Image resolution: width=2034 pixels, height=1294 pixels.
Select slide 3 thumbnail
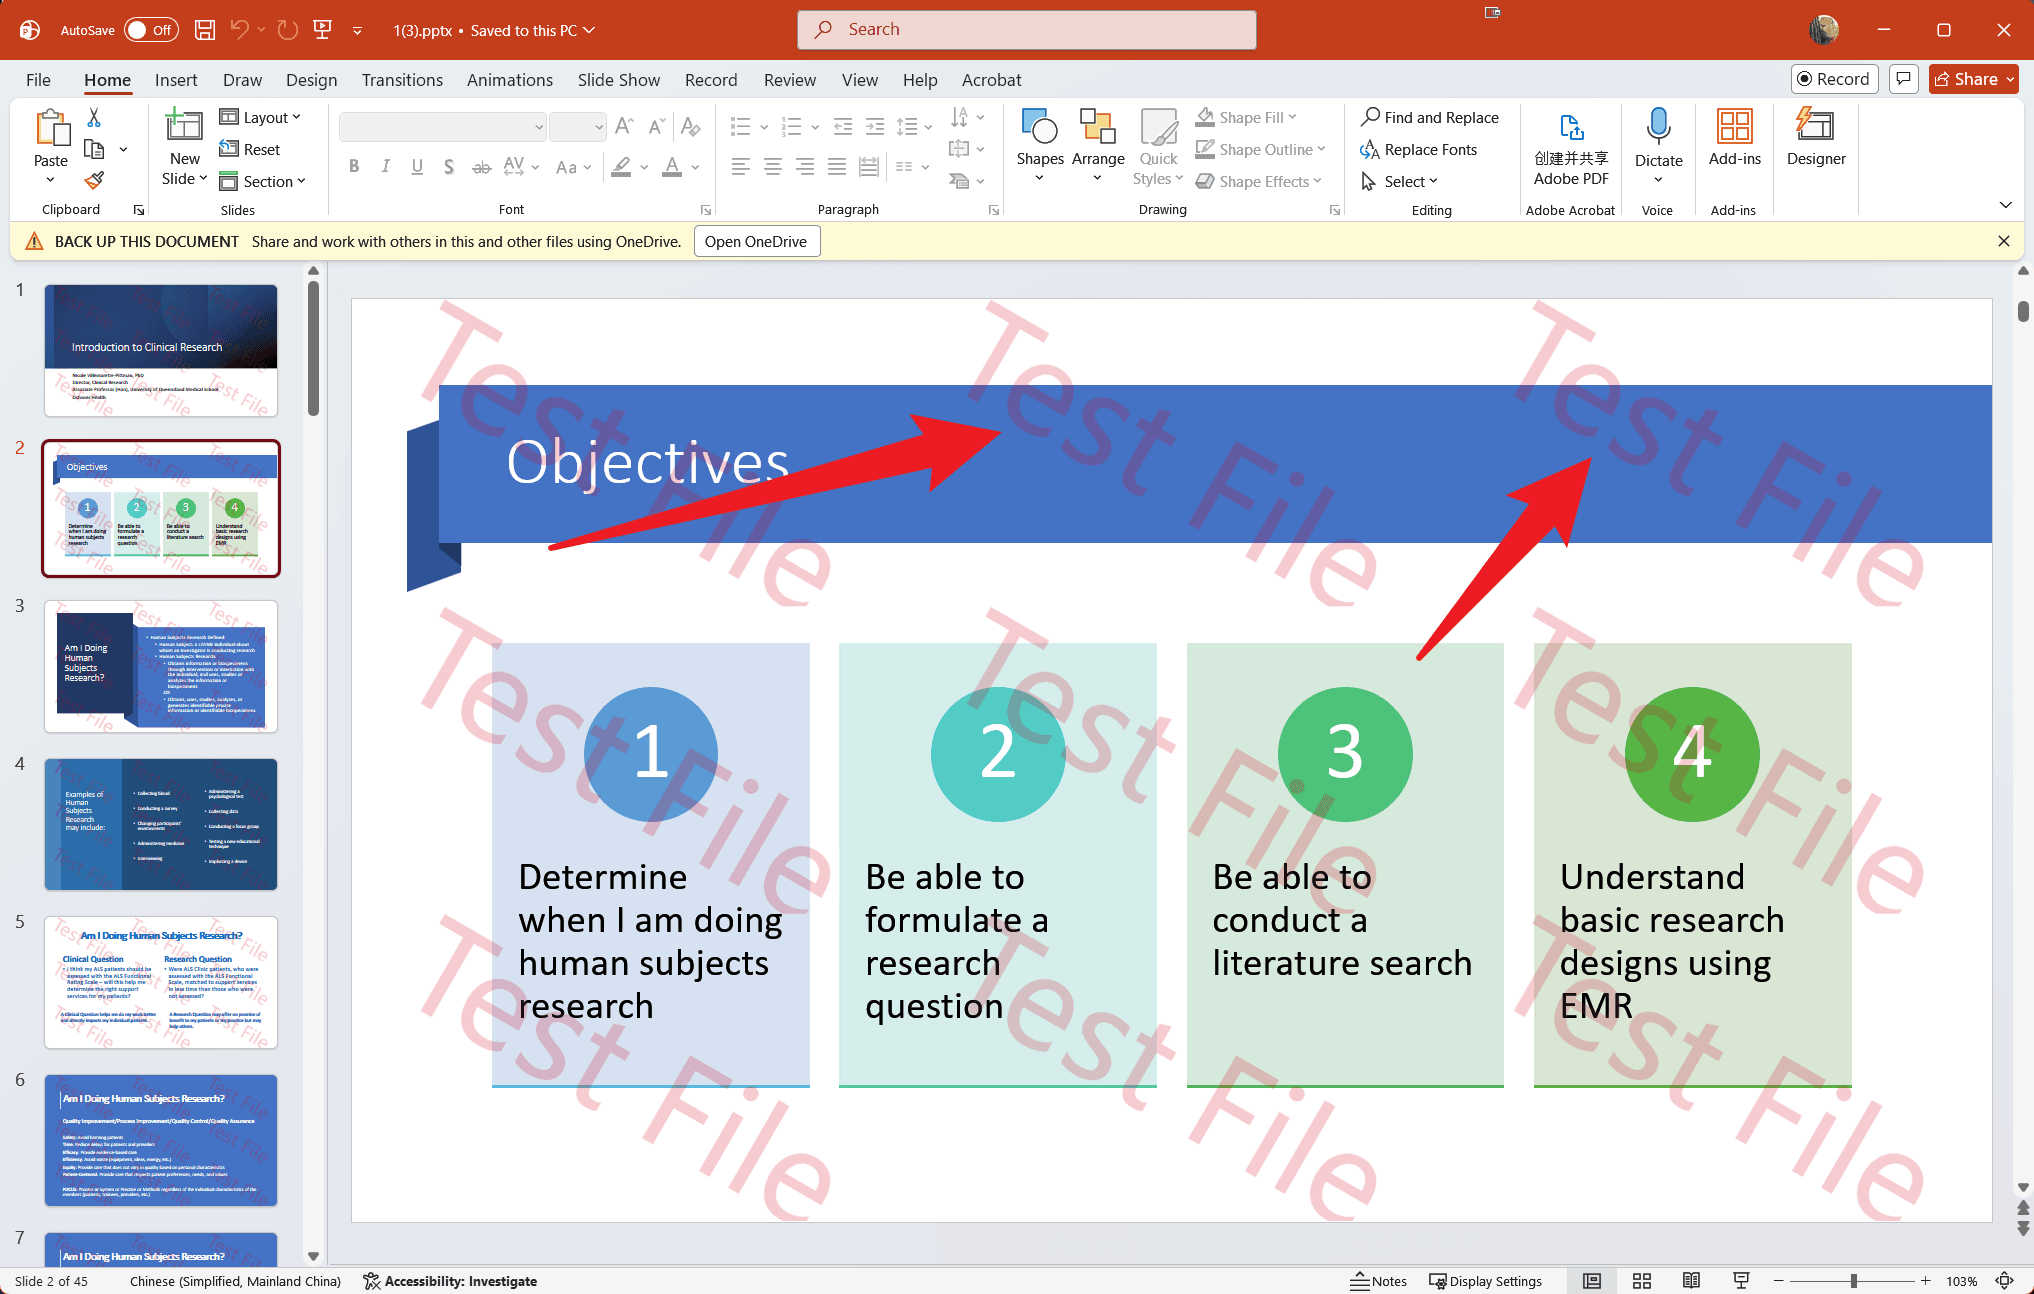pyautogui.click(x=161, y=667)
